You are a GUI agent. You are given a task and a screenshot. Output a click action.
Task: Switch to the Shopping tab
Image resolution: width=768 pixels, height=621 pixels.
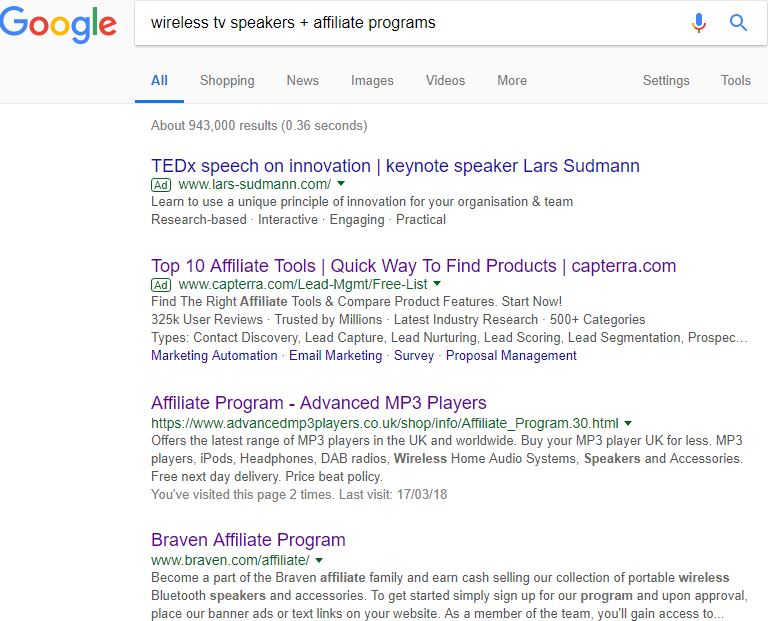click(x=227, y=81)
